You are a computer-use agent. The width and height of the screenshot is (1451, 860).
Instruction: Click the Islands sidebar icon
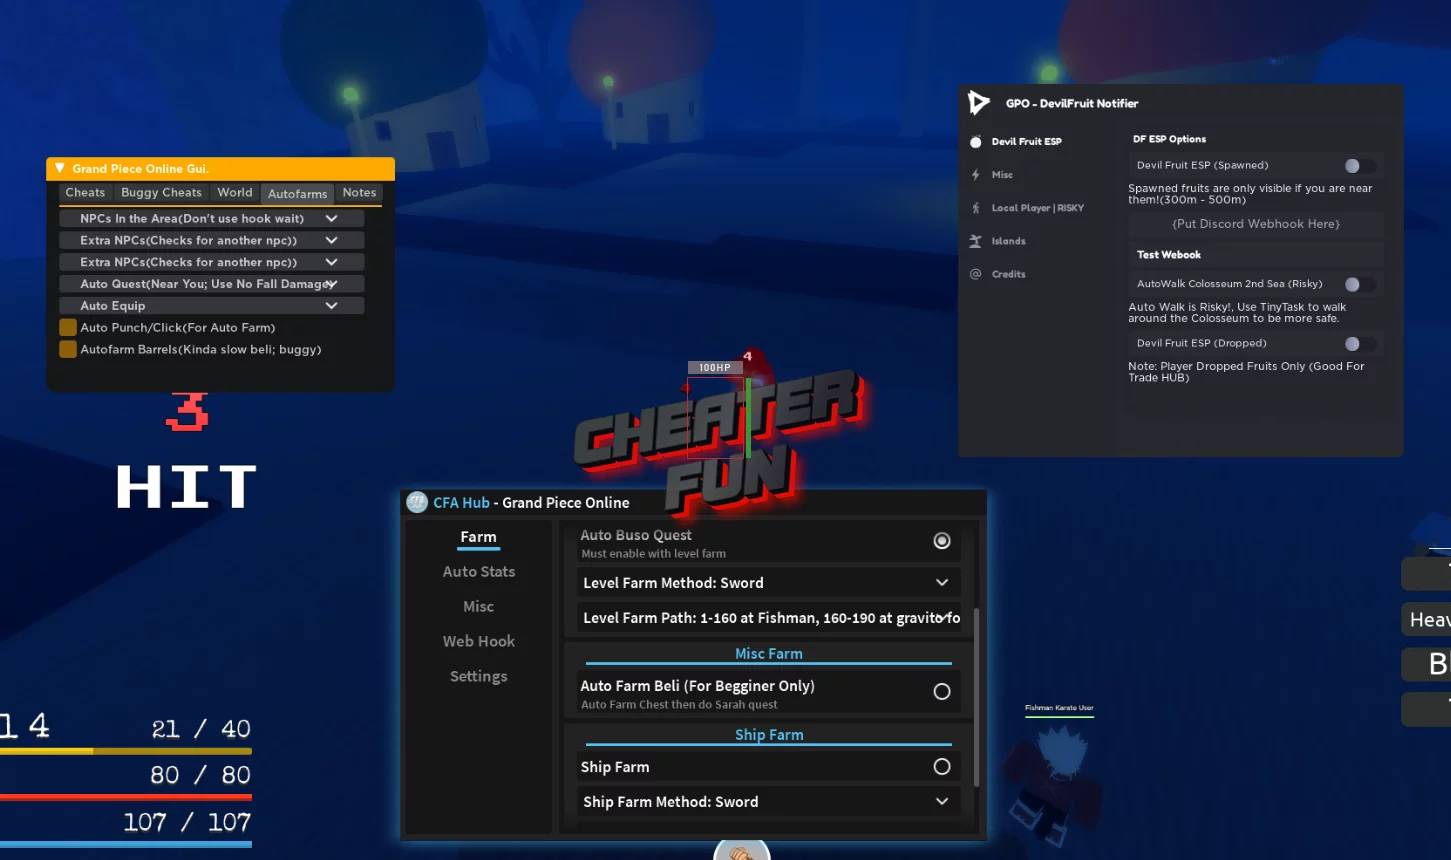coord(976,241)
